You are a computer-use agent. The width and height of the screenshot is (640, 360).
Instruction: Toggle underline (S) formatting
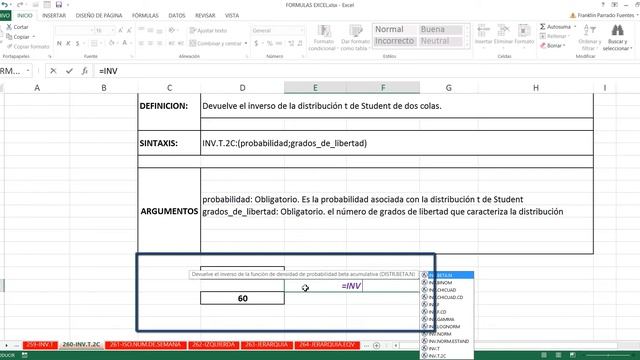(x=77, y=43)
